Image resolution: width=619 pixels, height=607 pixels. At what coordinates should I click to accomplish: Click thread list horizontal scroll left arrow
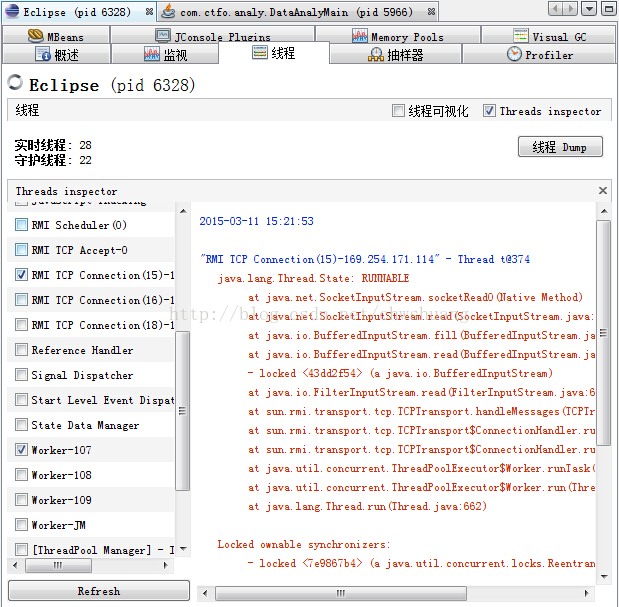(15, 565)
